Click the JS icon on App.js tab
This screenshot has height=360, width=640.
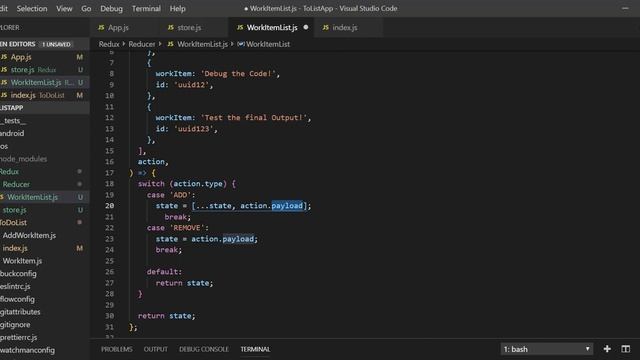101,28
